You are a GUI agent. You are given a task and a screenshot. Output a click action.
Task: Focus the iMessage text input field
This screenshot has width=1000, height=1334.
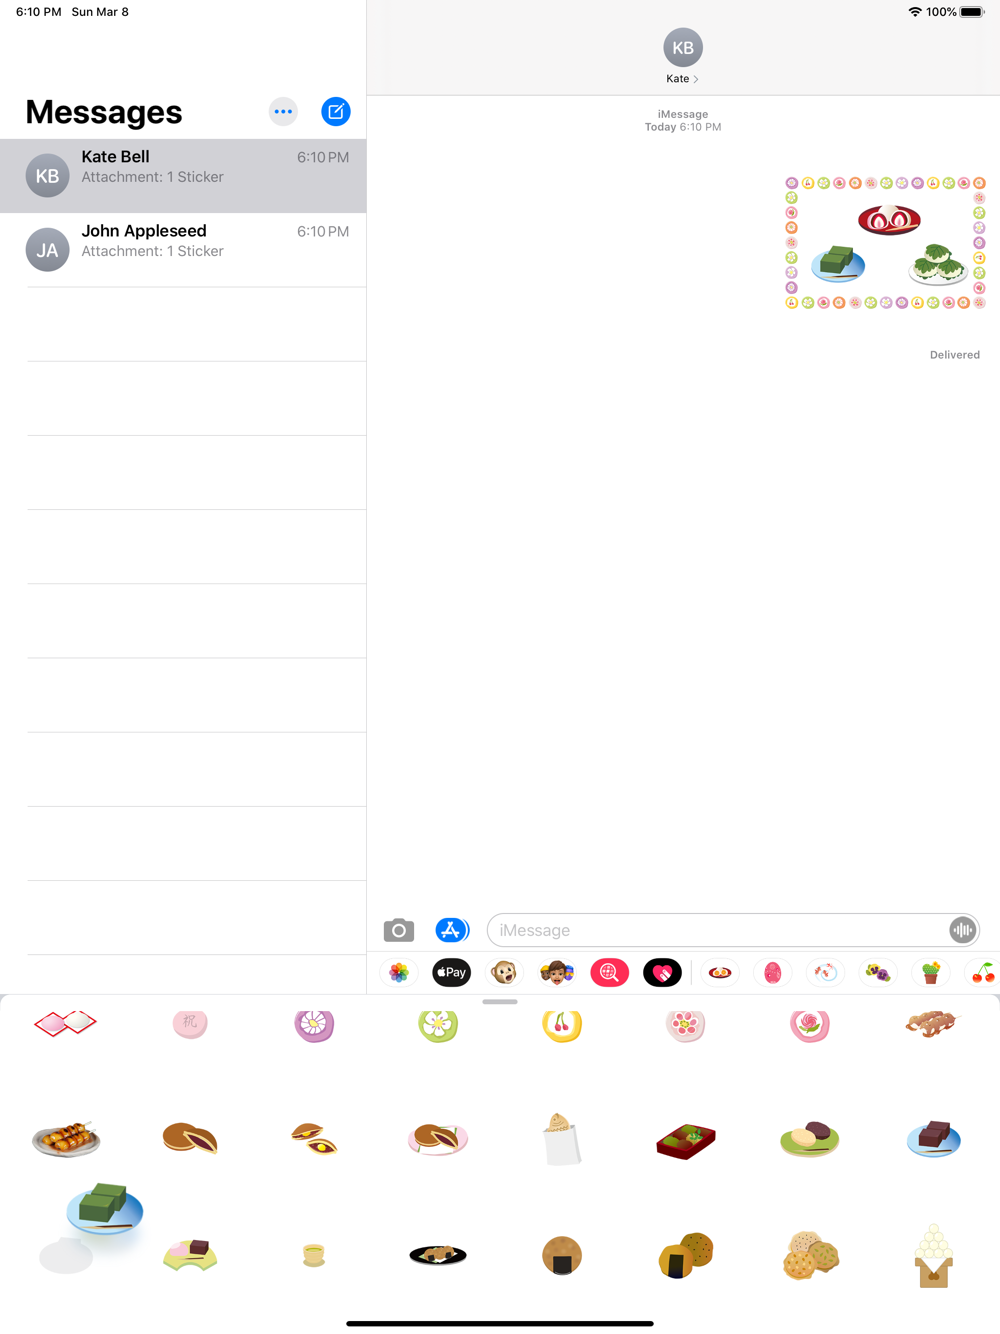tap(717, 930)
